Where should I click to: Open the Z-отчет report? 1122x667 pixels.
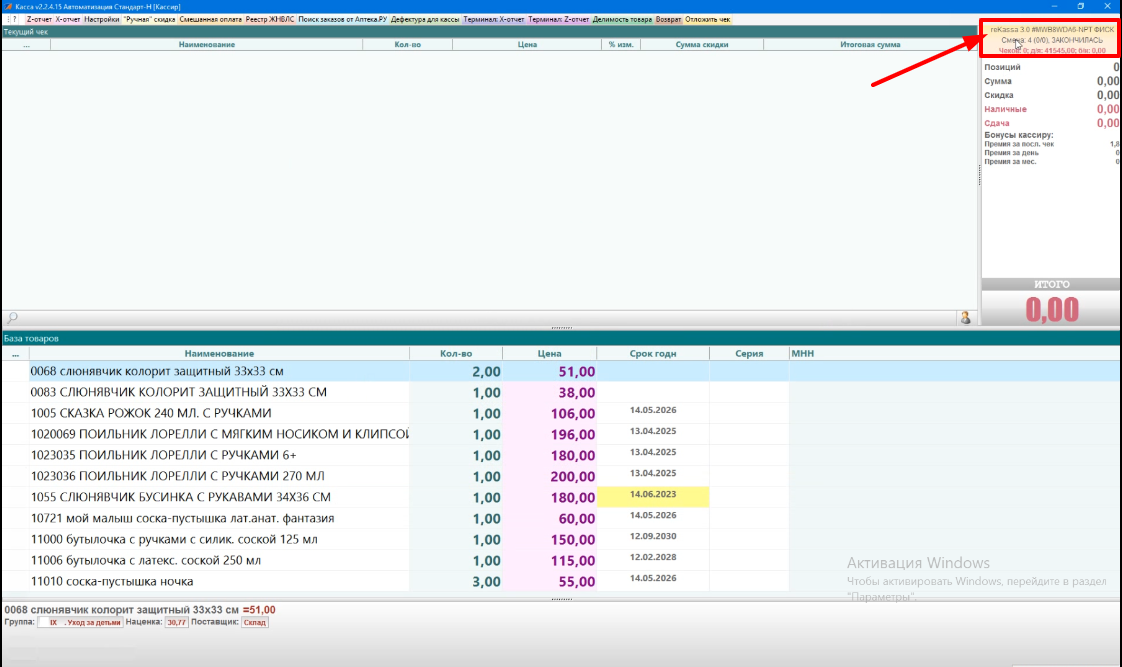point(39,19)
